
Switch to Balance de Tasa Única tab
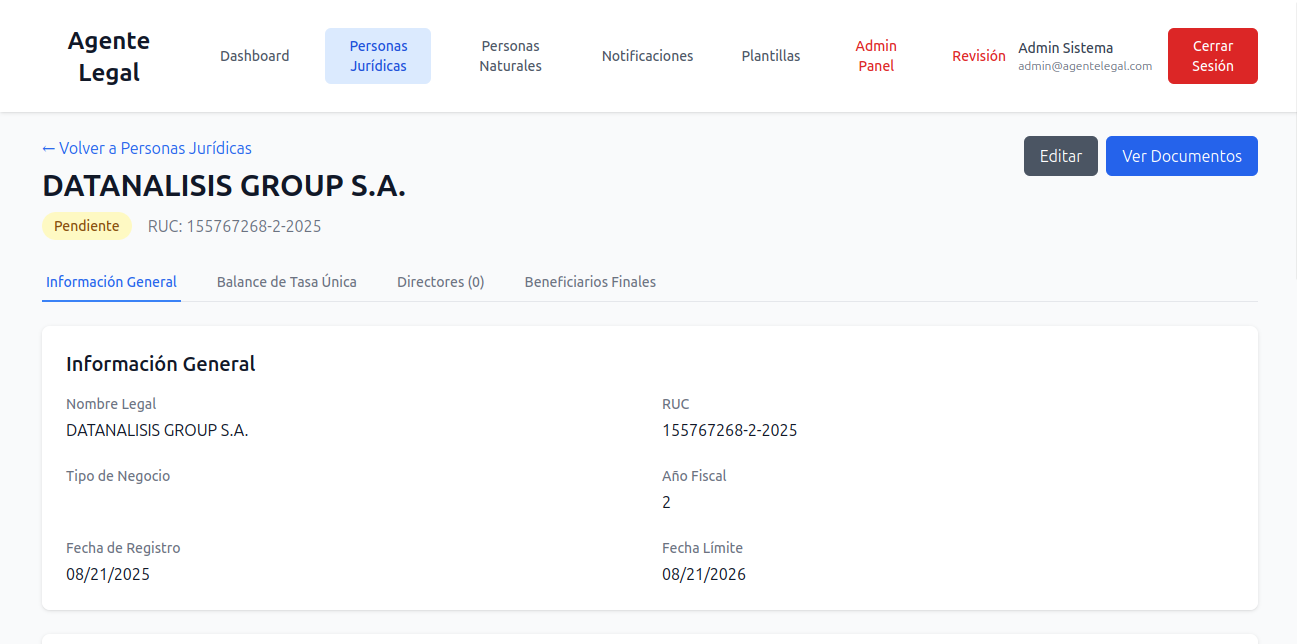tap(286, 282)
